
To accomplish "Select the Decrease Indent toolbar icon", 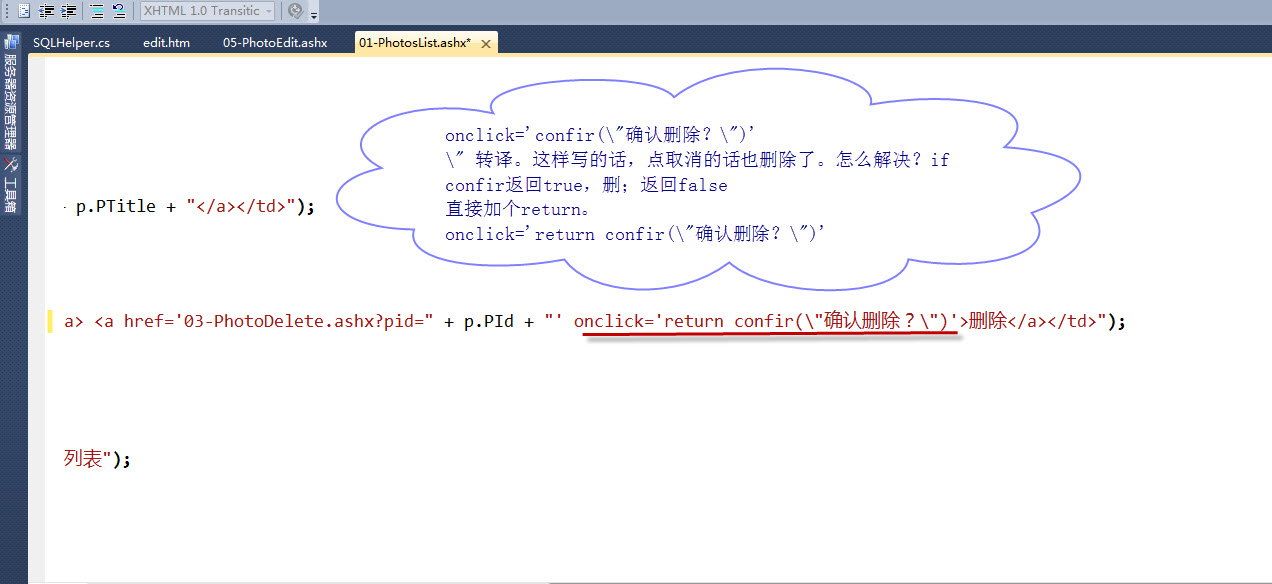I will tap(45, 11).
